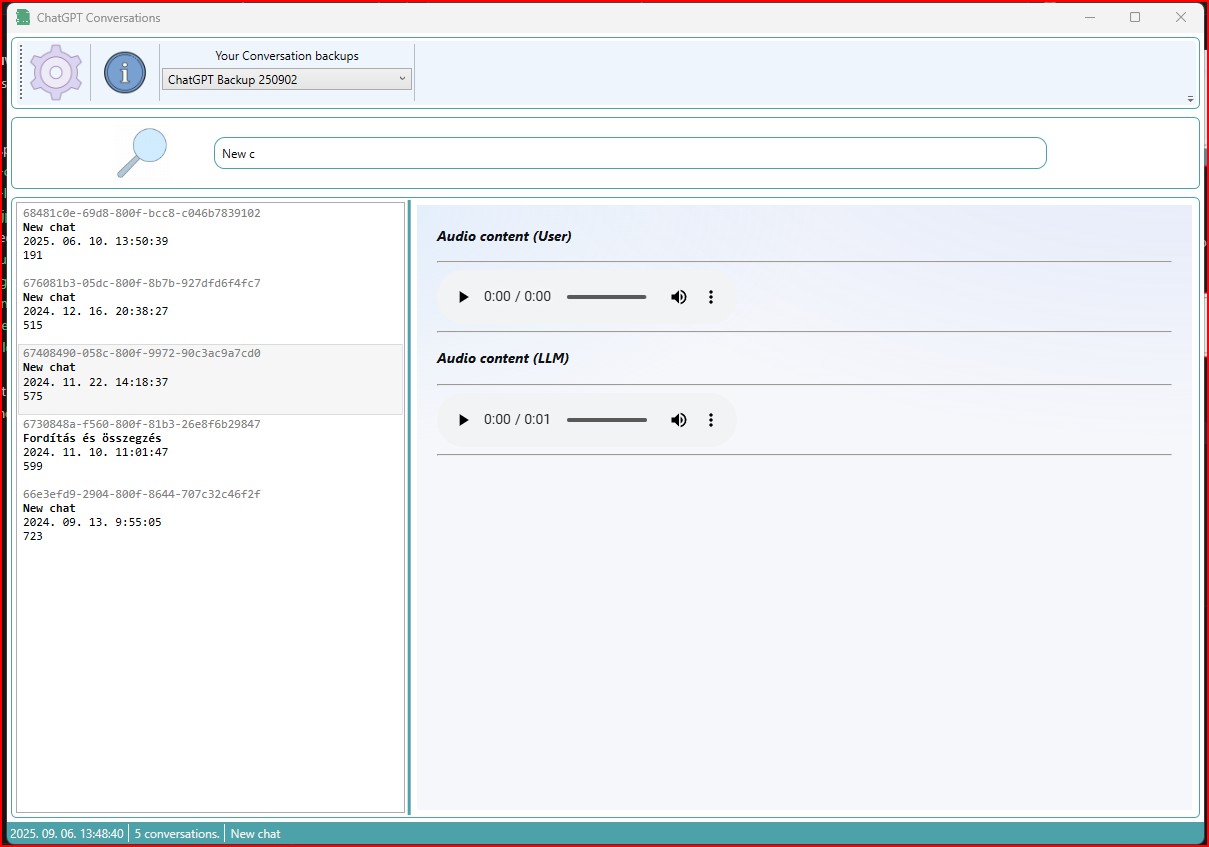Click the blue info icon
The image size is (1209, 847).
point(125,72)
